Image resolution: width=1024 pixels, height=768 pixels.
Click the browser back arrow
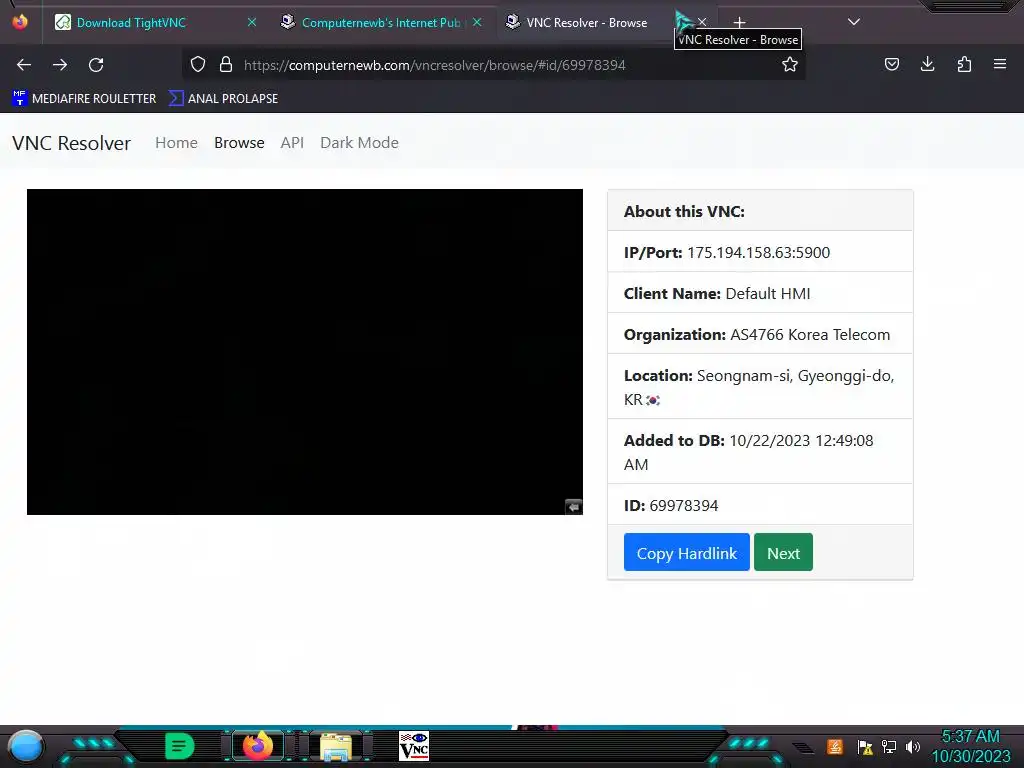pyautogui.click(x=24, y=65)
